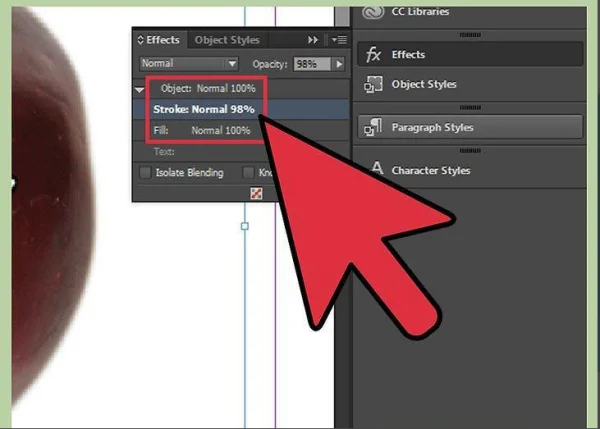Viewport: 600px width, 429px height.
Task: Switch to the Object Styles tab
Action: click(x=227, y=40)
